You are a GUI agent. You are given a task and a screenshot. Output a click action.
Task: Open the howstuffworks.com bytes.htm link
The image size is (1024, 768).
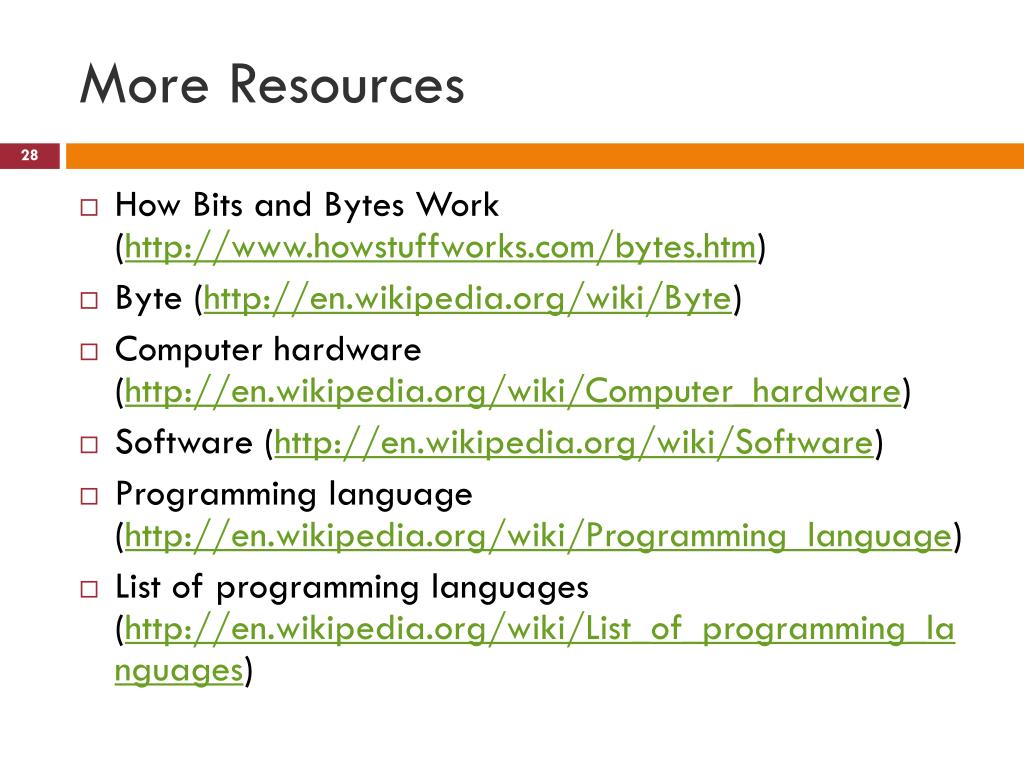[x=440, y=248]
